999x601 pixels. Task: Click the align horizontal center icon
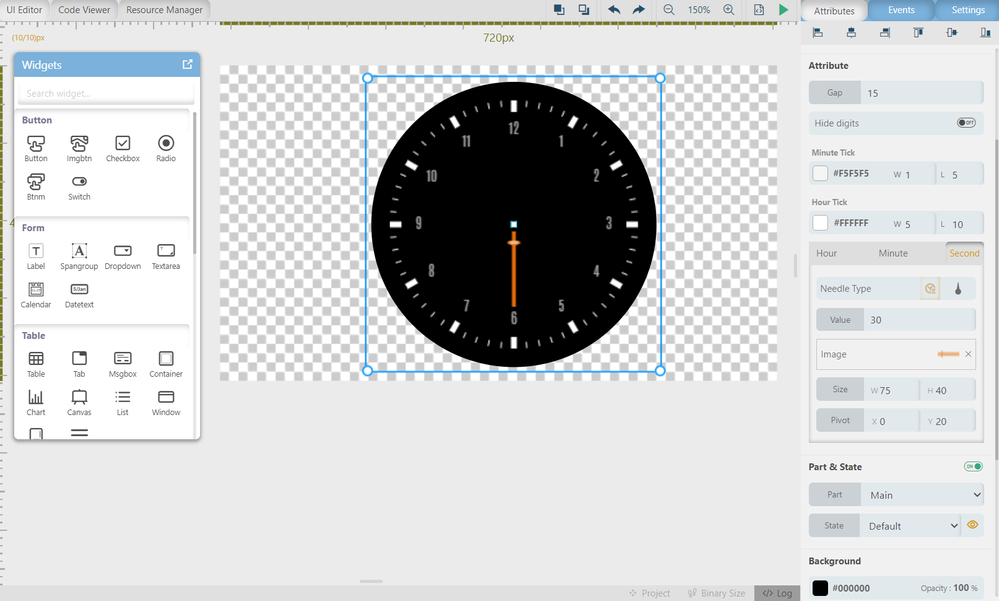(x=851, y=33)
